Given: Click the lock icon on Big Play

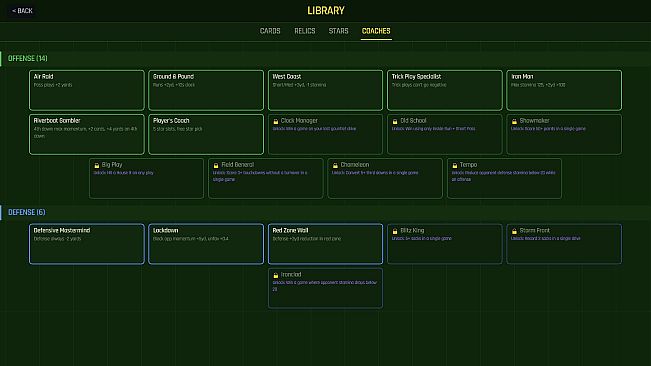Looking at the screenshot, I should 96,165.
